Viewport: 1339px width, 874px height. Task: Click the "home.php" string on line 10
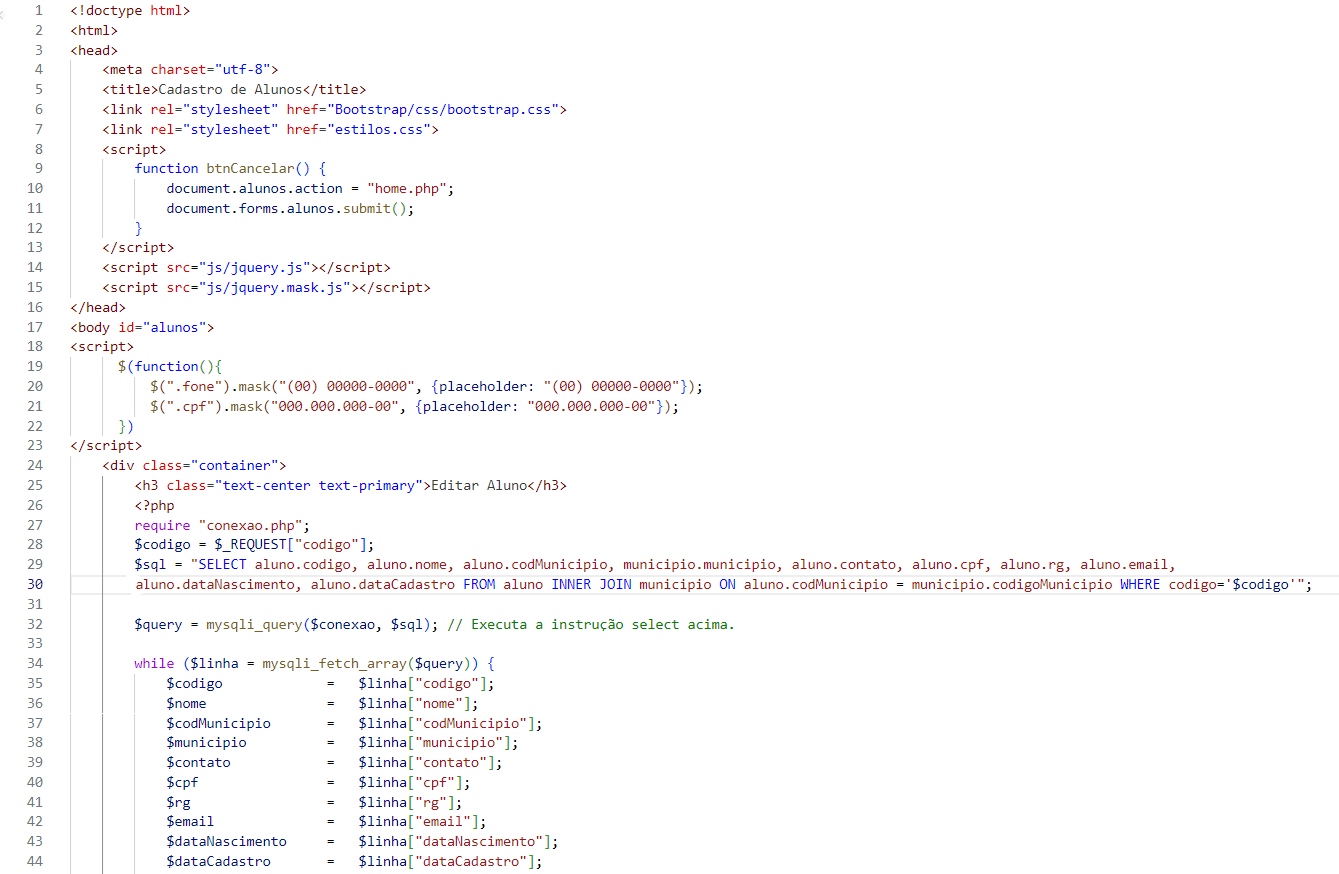point(410,188)
